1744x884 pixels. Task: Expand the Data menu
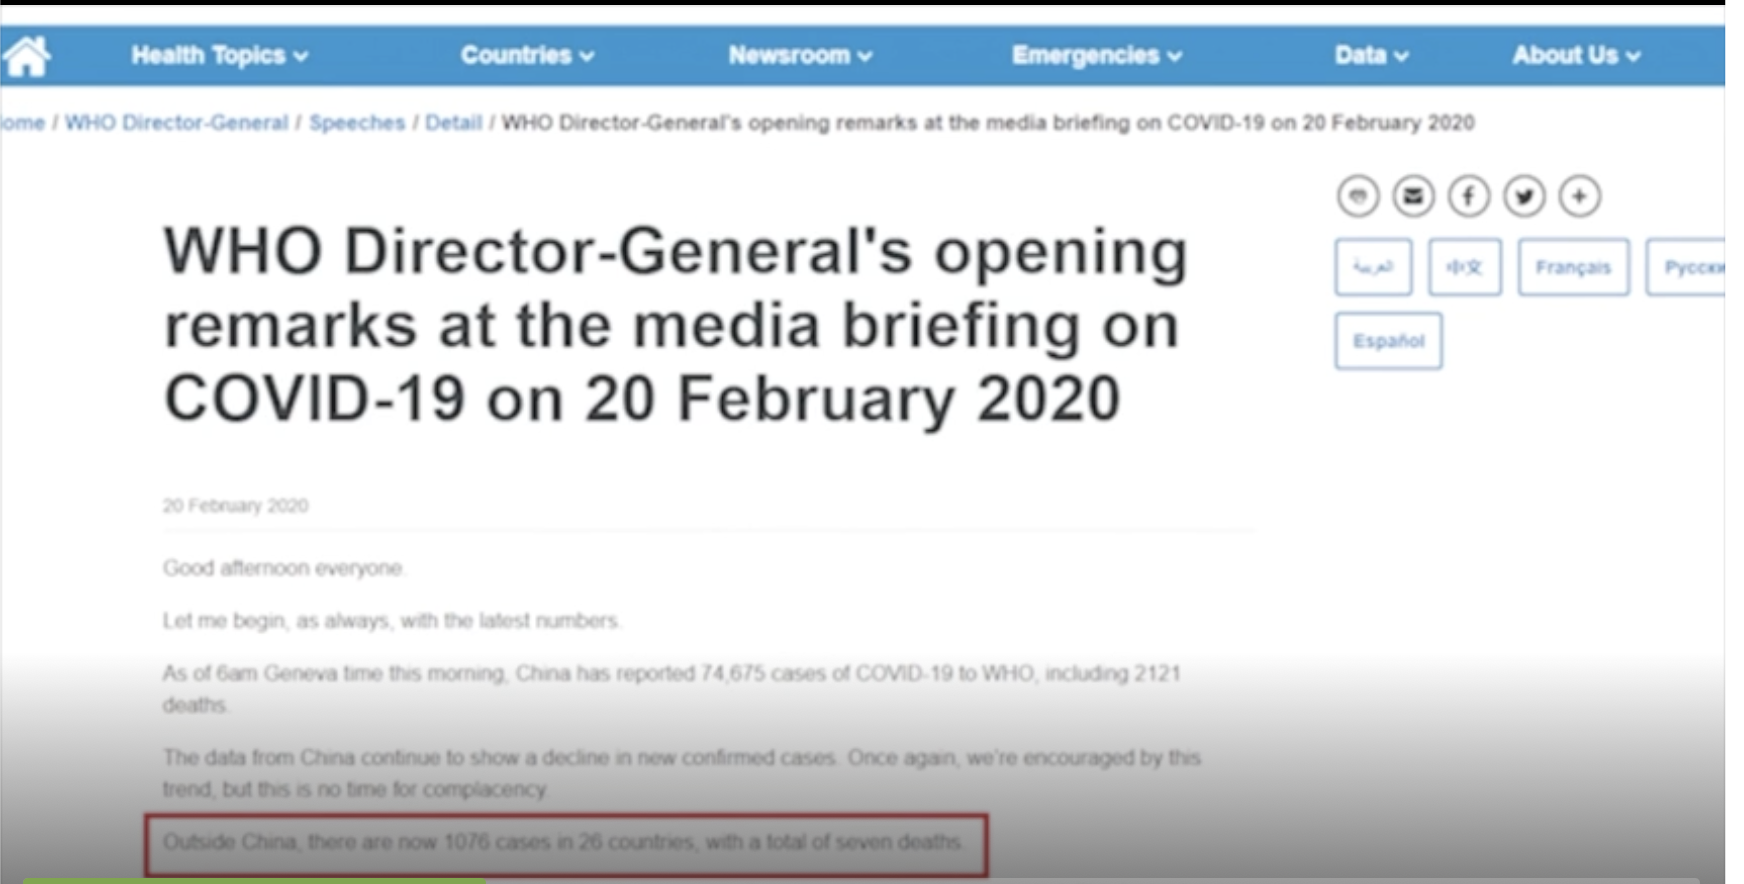[x=1372, y=56]
